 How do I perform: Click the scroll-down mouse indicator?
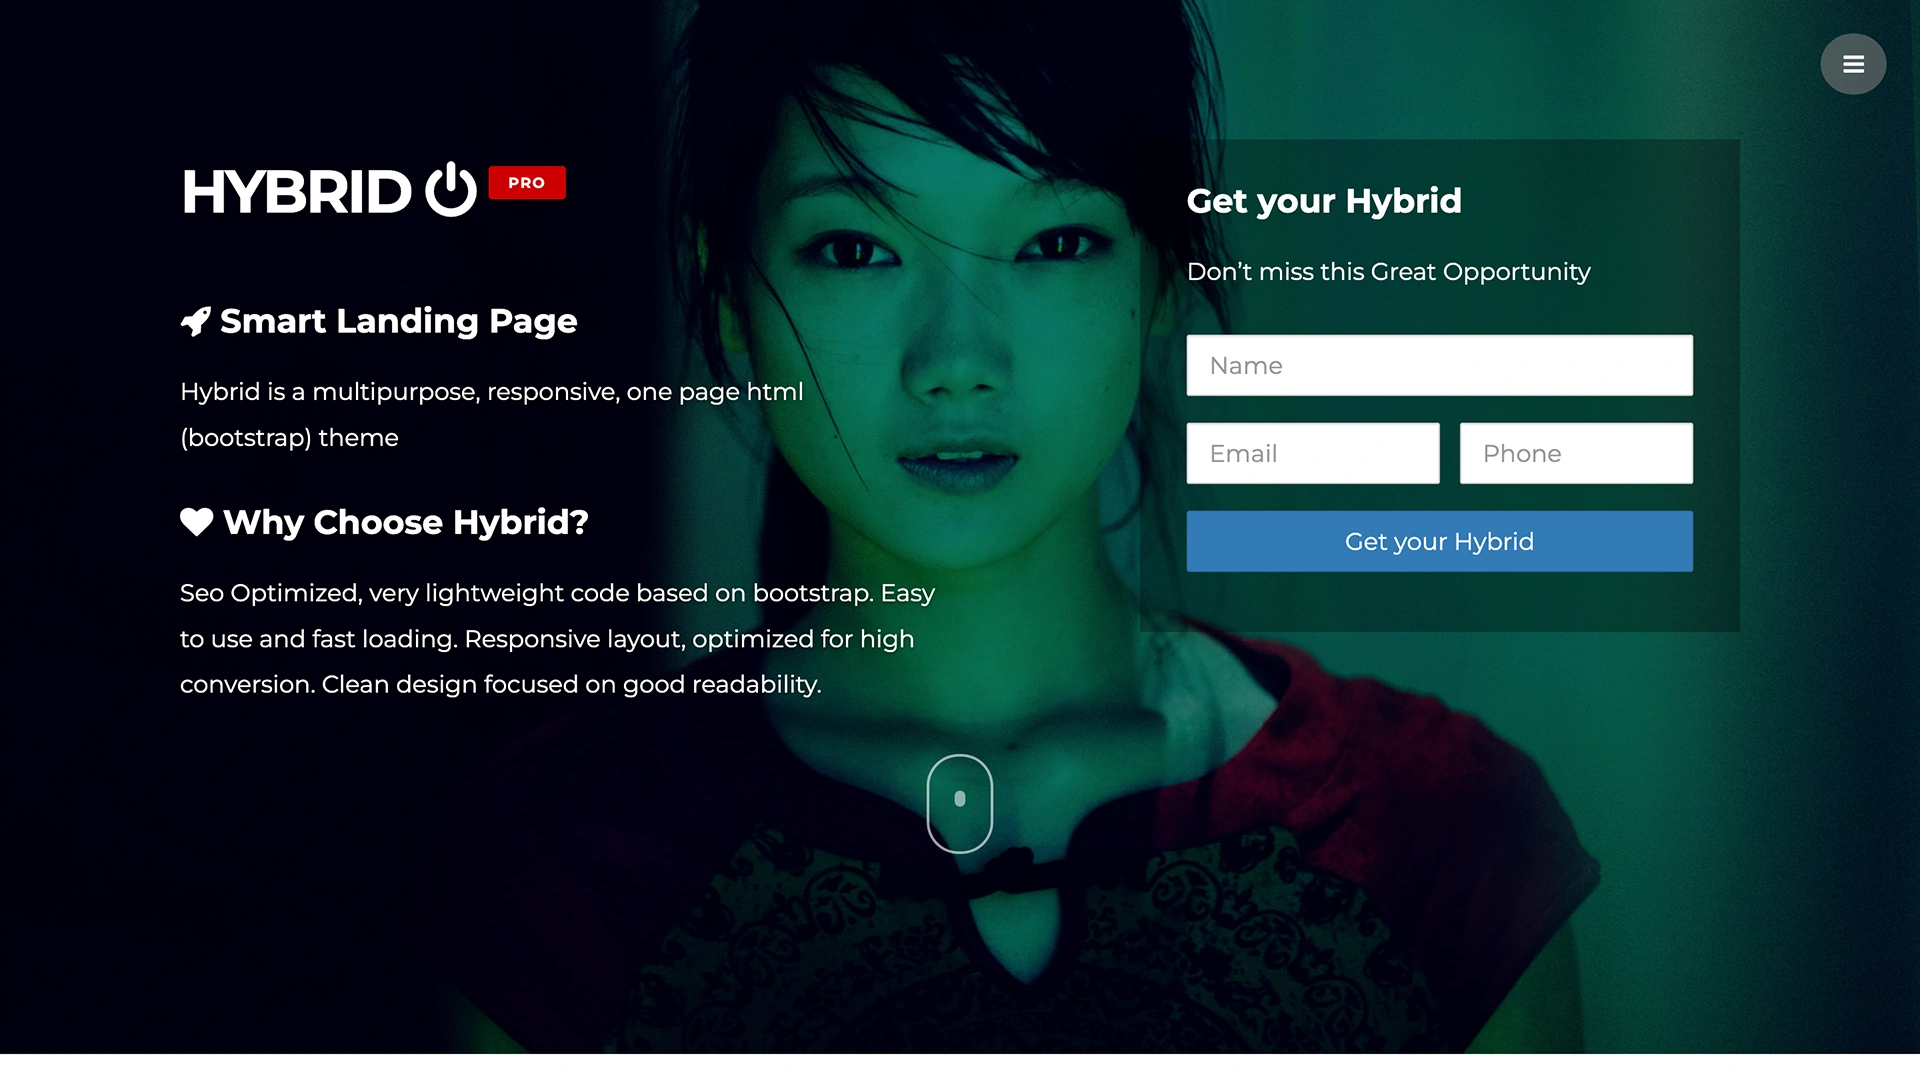tap(959, 803)
